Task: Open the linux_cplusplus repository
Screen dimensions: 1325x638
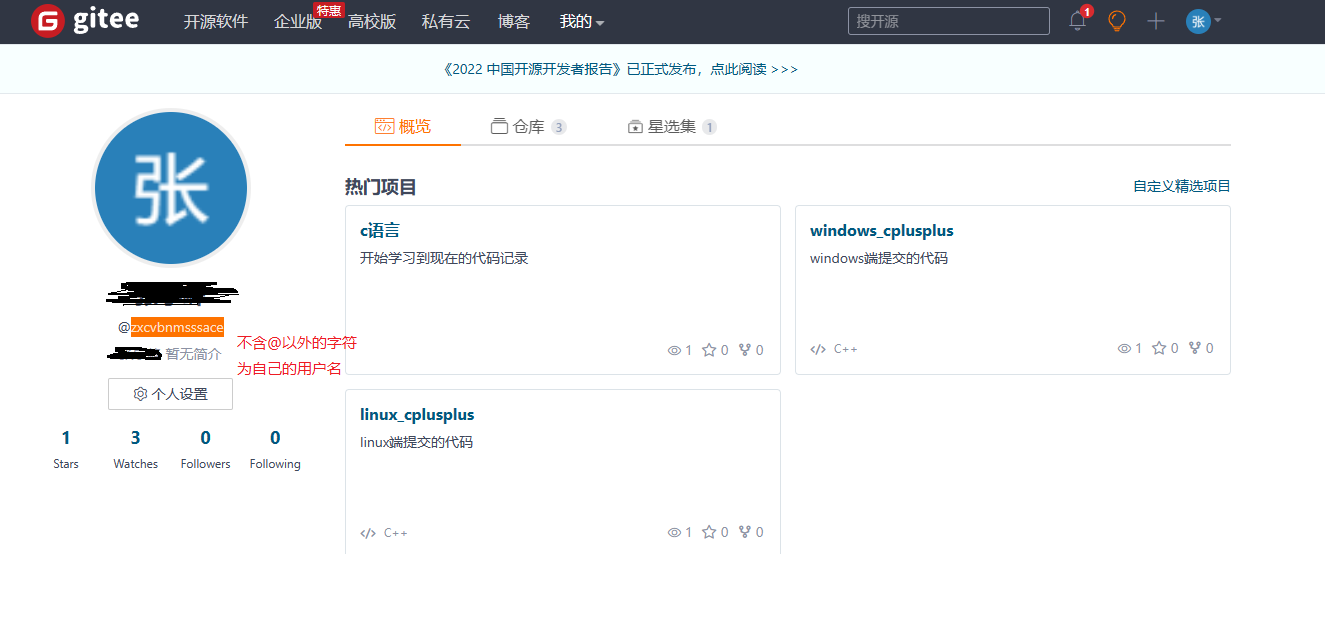Action: pos(417,414)
